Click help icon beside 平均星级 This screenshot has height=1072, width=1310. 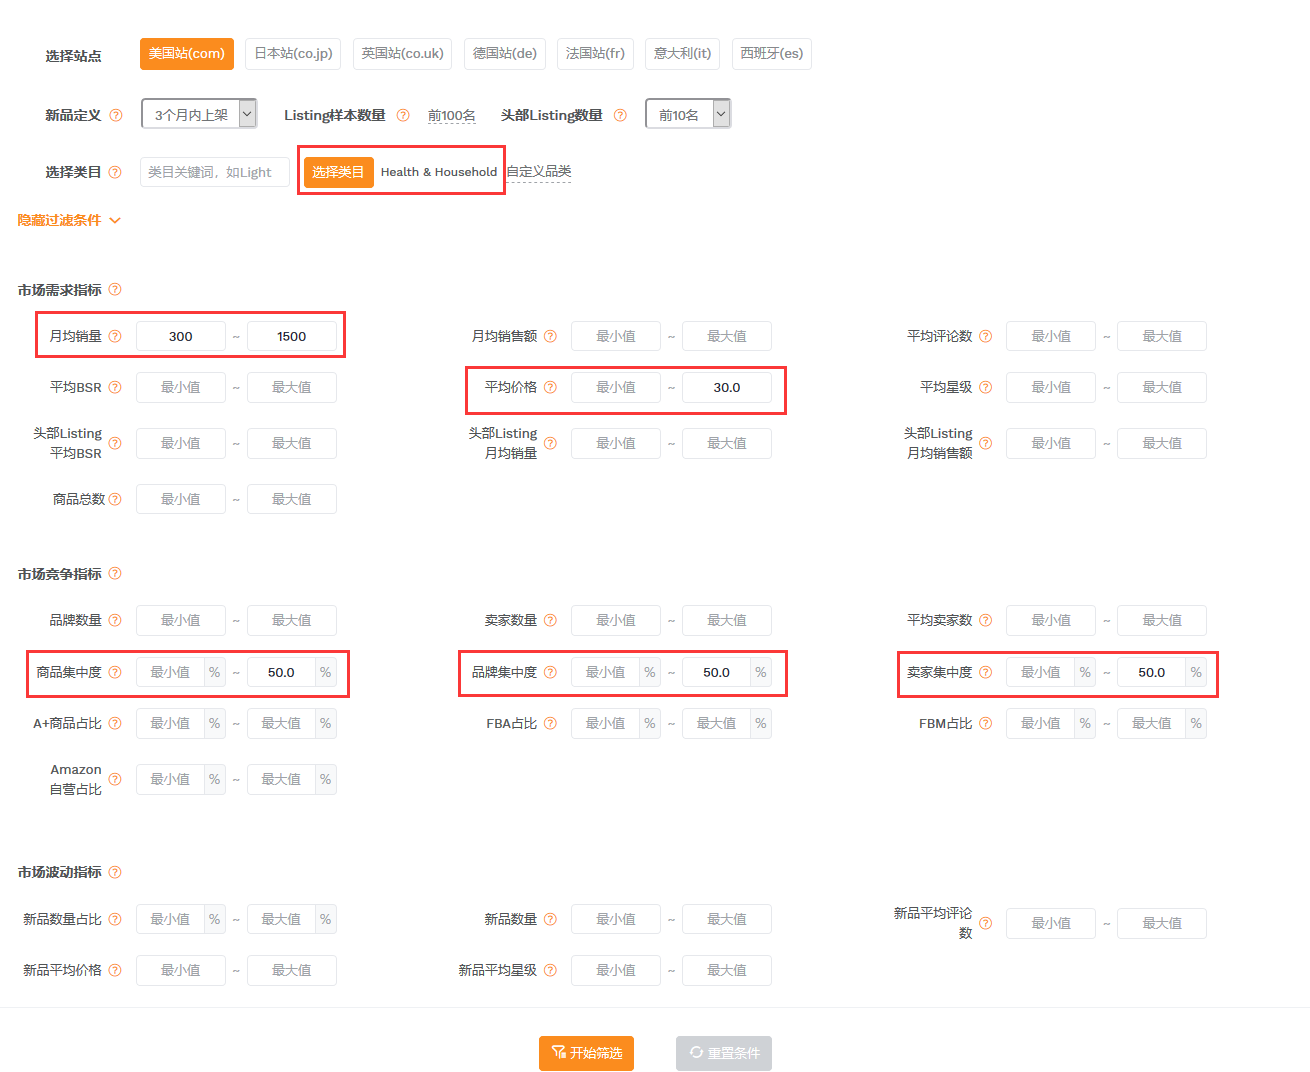click(986, 387)
